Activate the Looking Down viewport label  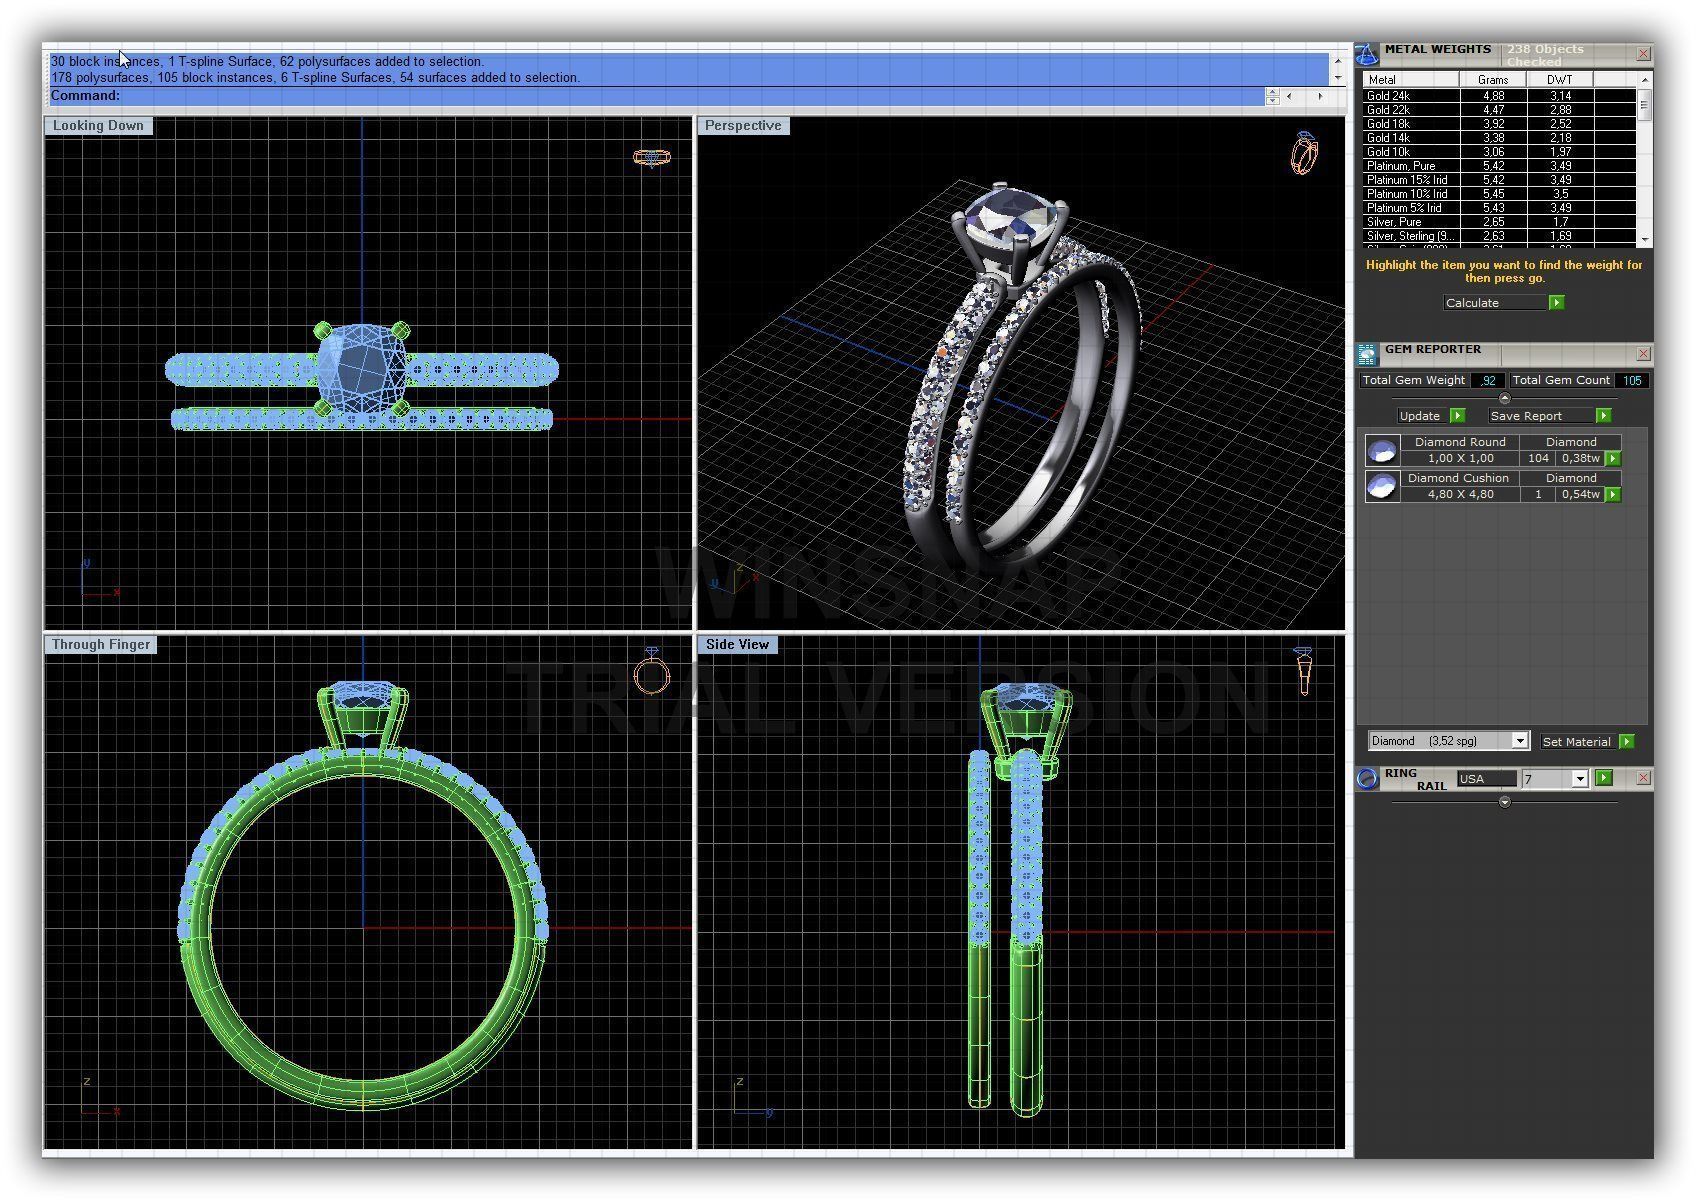[98, 125]
